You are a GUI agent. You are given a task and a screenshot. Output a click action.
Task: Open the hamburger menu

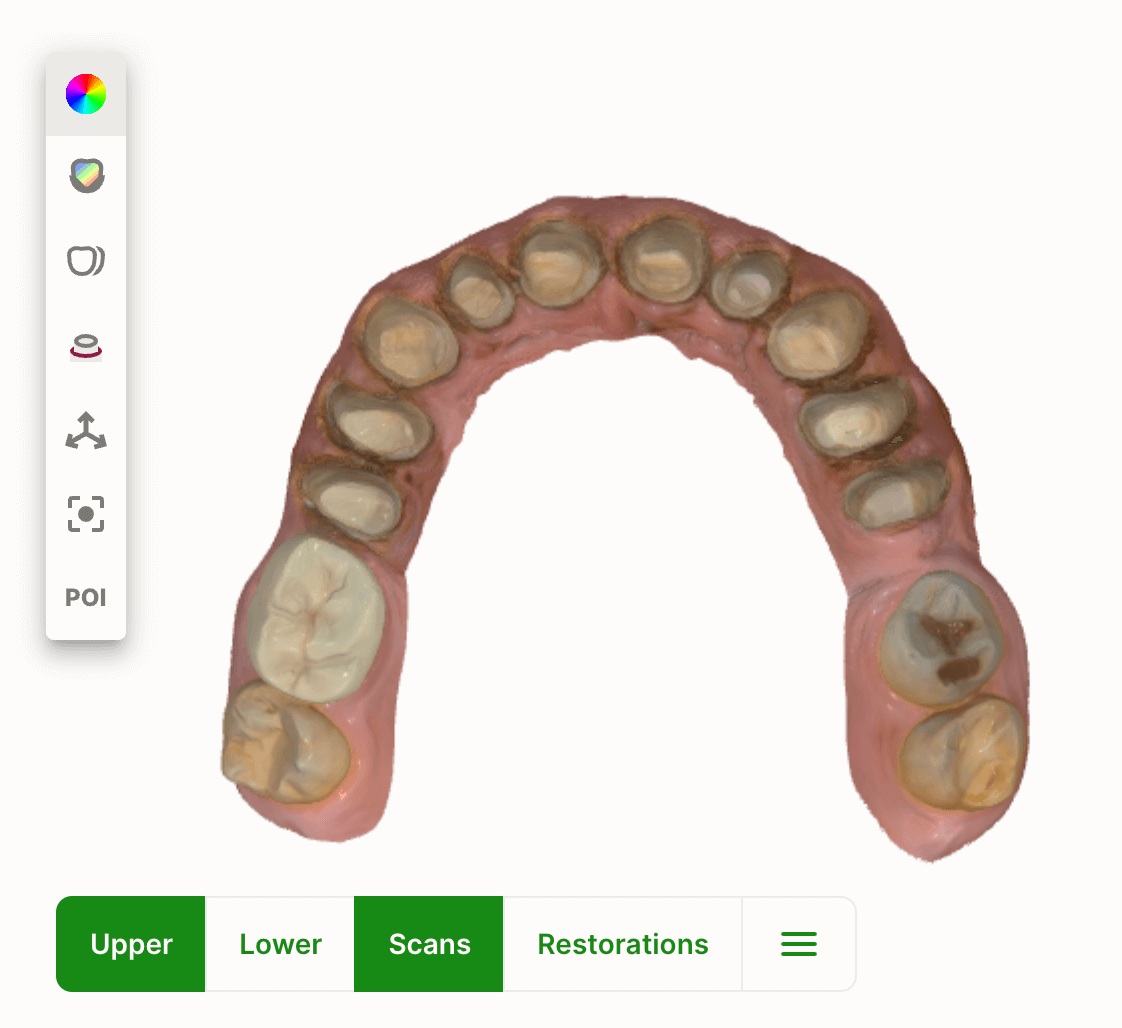tap(798, 944)
